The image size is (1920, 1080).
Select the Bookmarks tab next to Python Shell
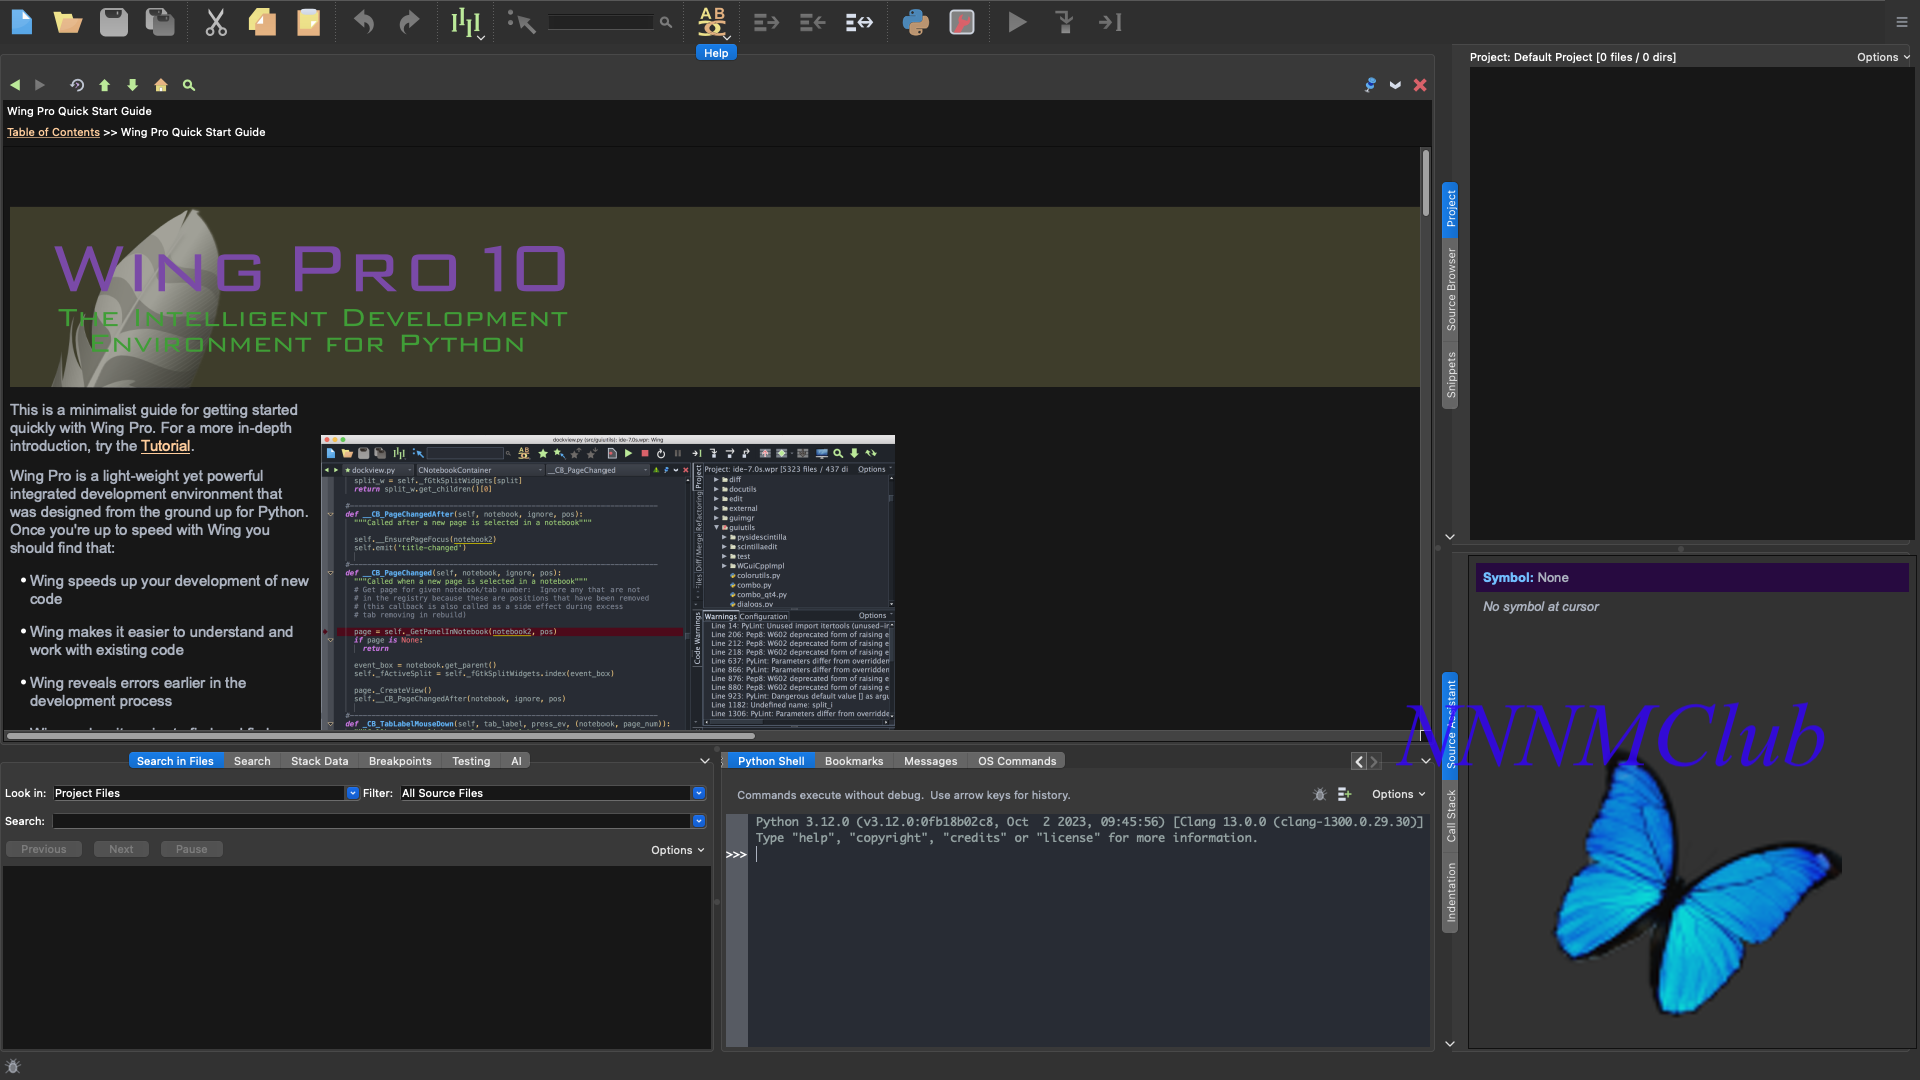[x=853, y=761]
